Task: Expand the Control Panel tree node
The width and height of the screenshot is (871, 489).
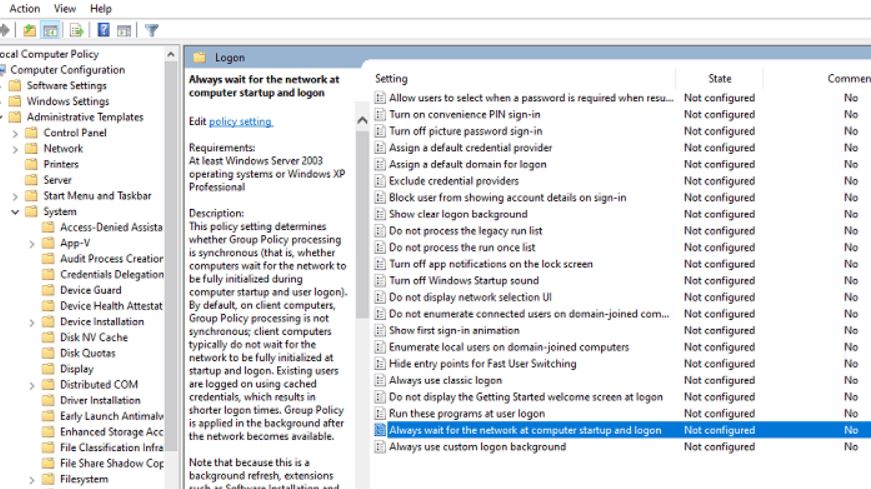Action: 15,133
